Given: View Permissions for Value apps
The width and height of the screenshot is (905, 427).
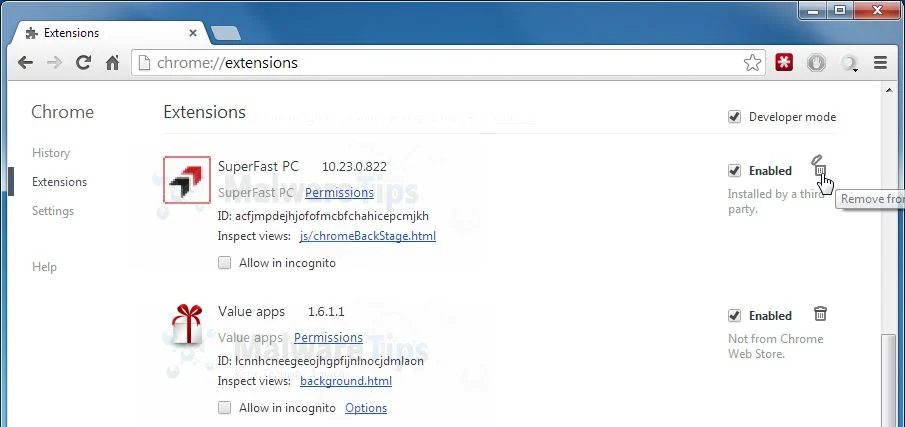Looking at the screenshot, I should 328,337.
